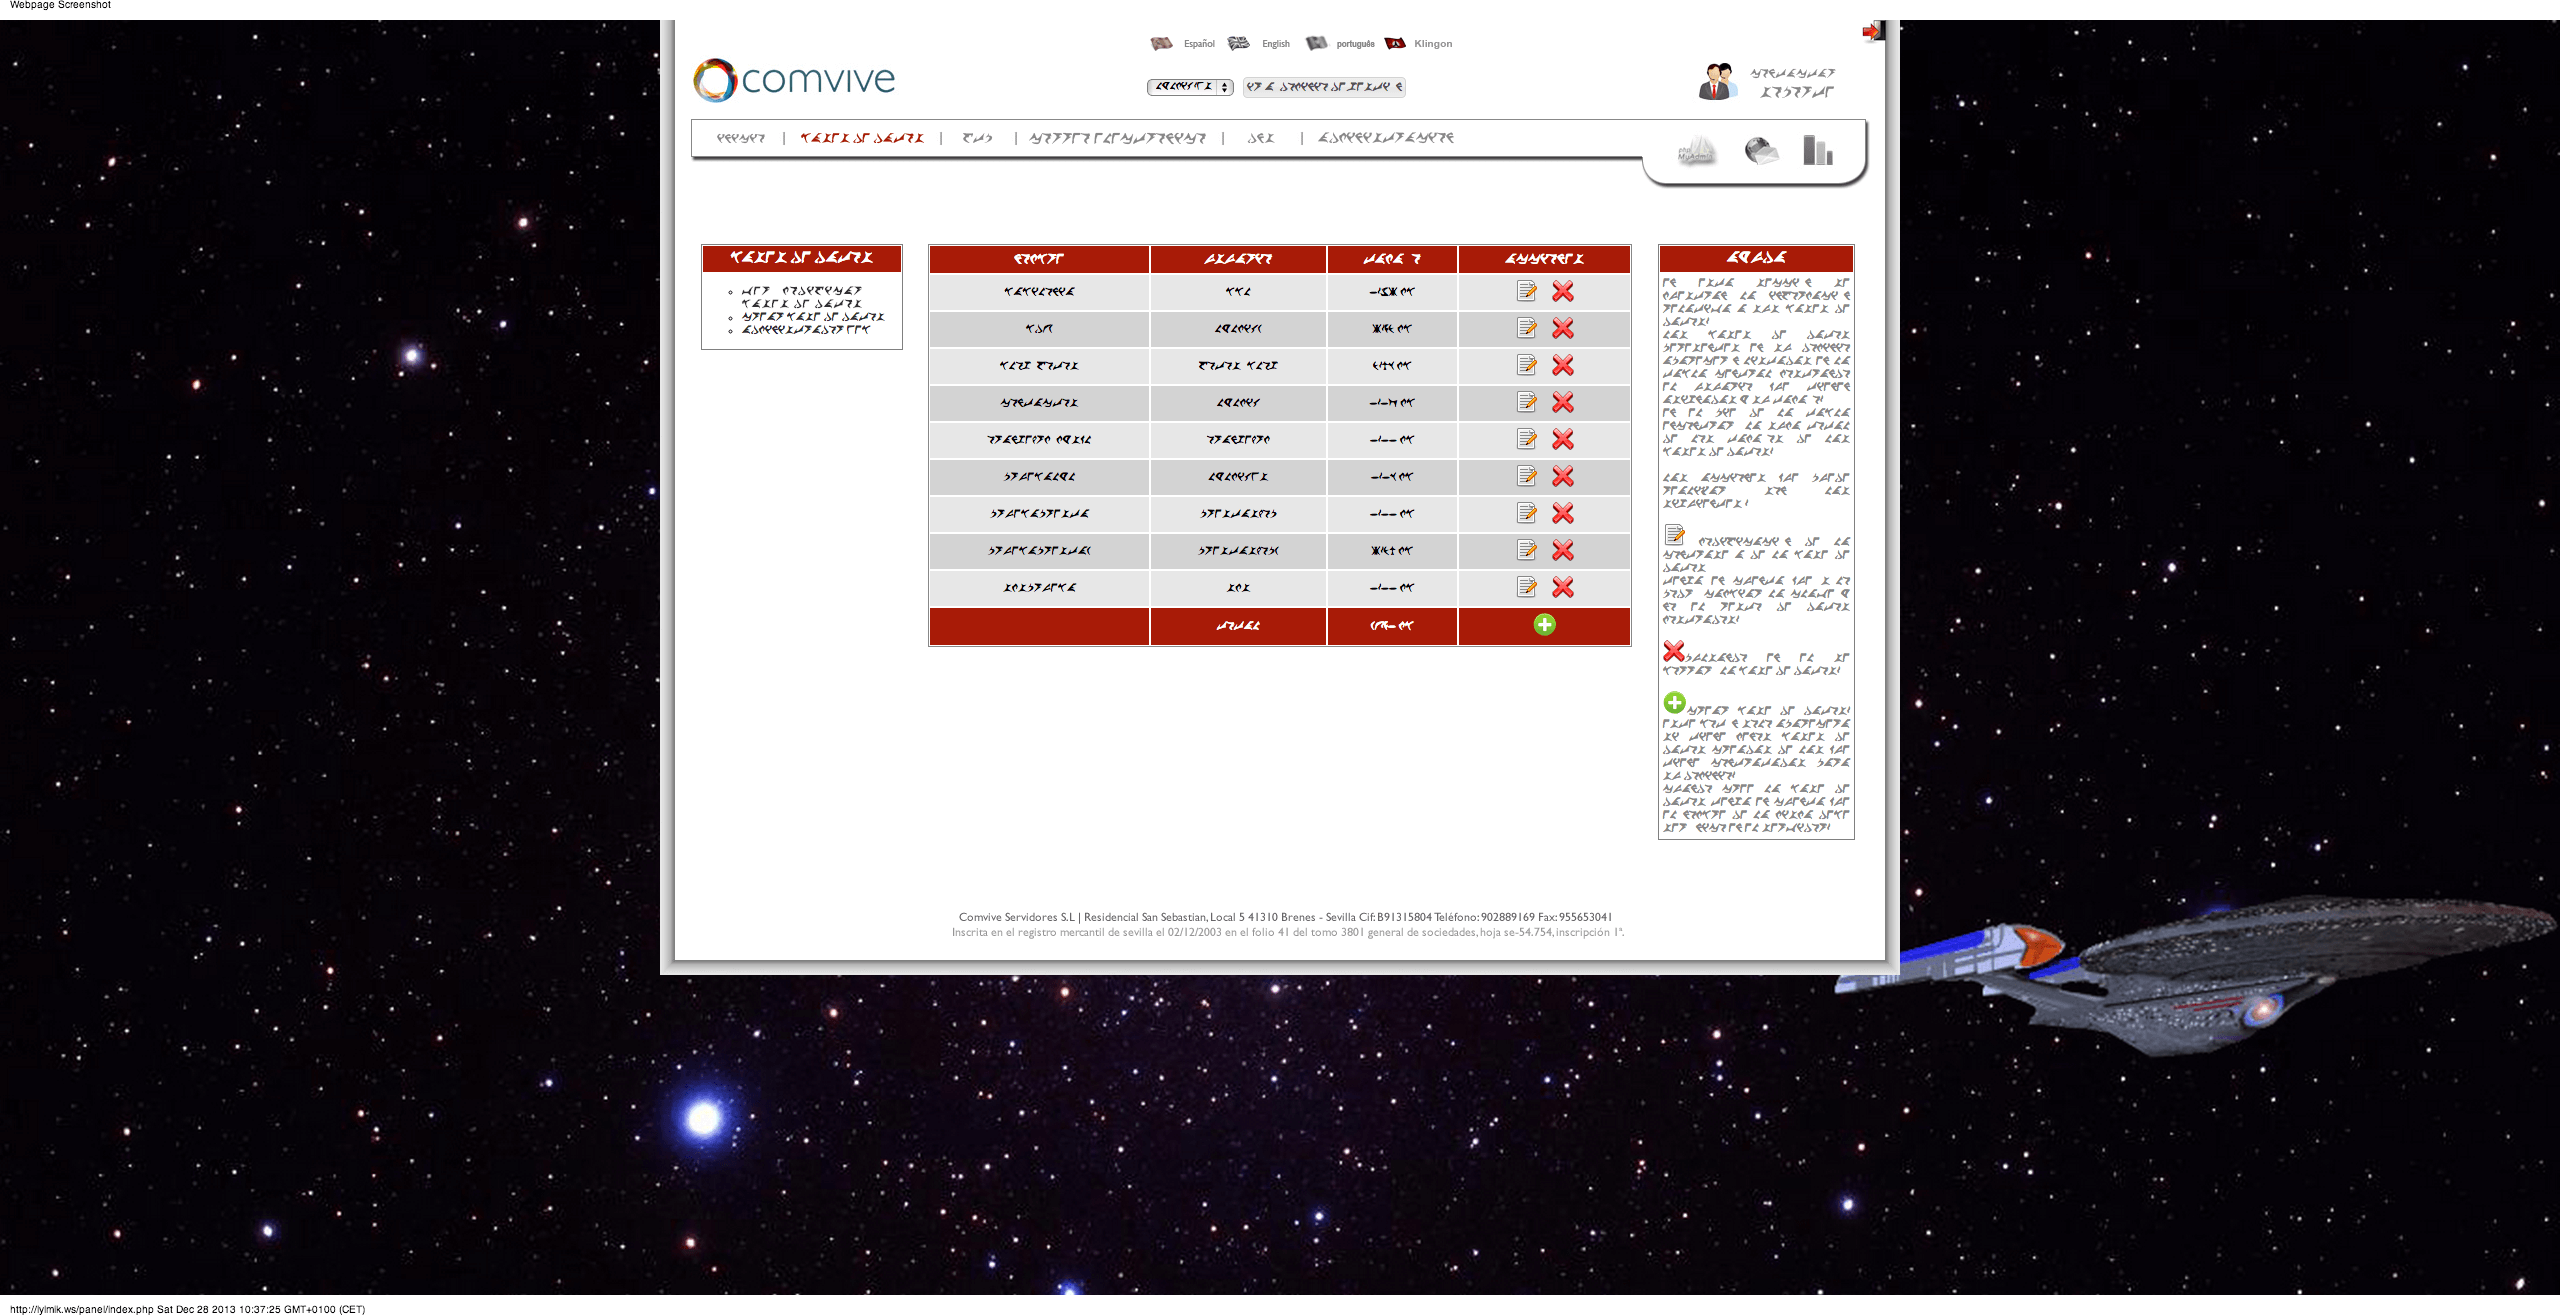Open the phpMyAdmin icon
The height and width of the screenshot is (1315, 2560).
[x=1696, y=151]
